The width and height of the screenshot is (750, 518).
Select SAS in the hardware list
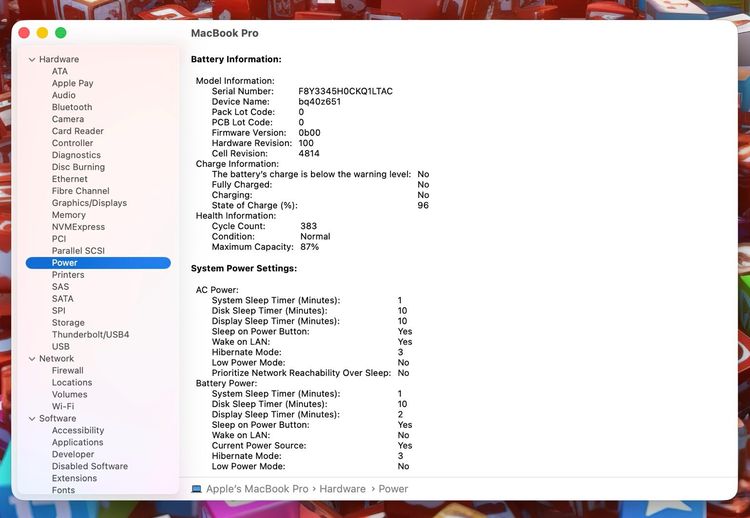point(61,287)
